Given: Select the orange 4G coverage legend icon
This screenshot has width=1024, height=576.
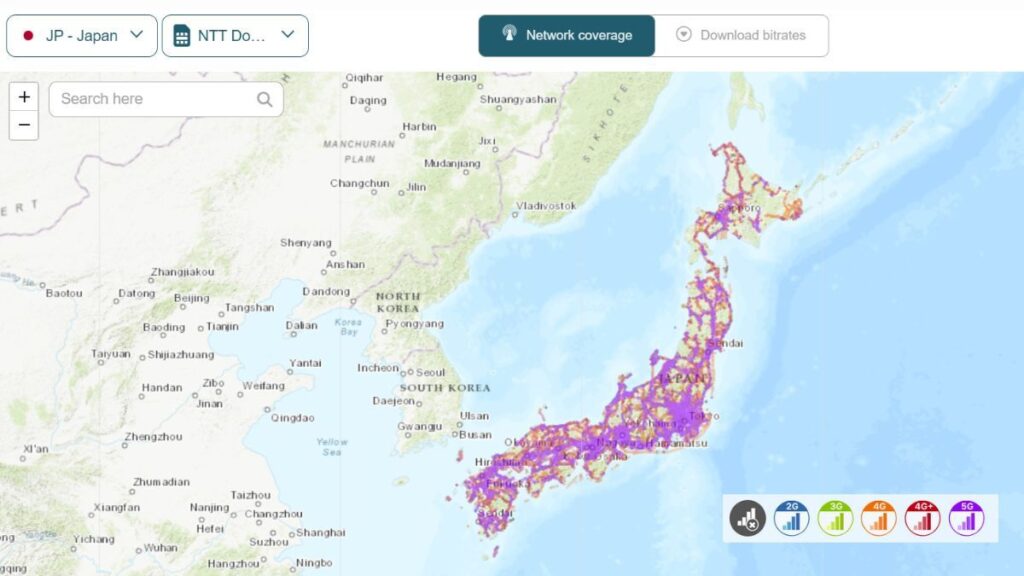Looking at the screenshot, I should [x=880, y=519].
